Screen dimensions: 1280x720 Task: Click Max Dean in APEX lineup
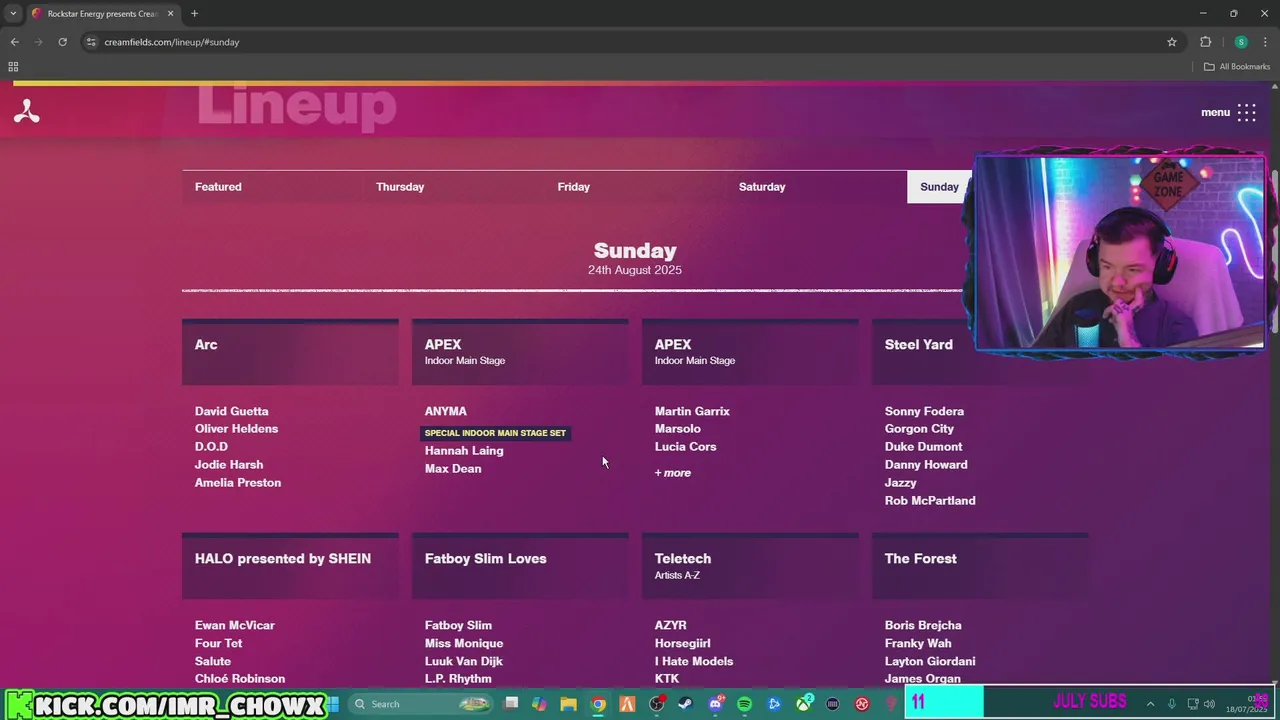453,469
